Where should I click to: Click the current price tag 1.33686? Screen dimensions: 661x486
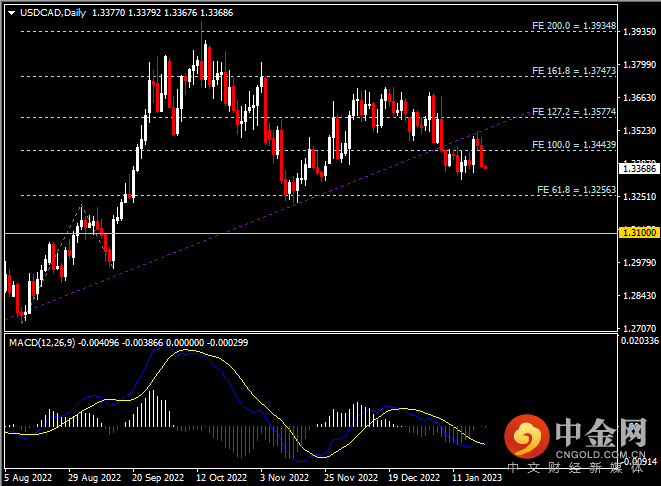pos(640,169)
